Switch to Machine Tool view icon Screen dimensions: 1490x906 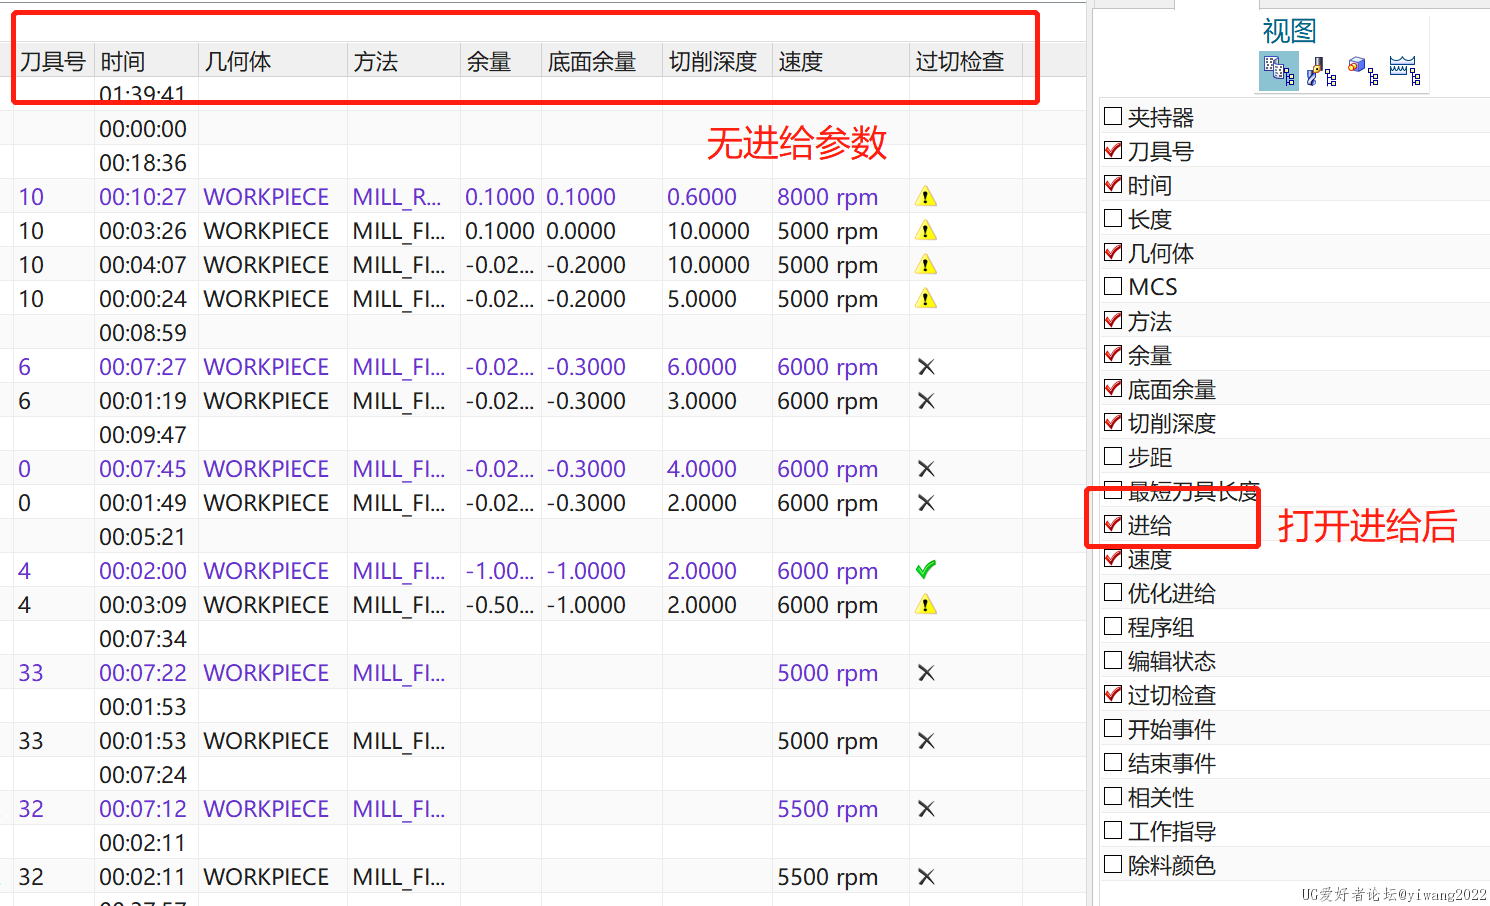1321,71
